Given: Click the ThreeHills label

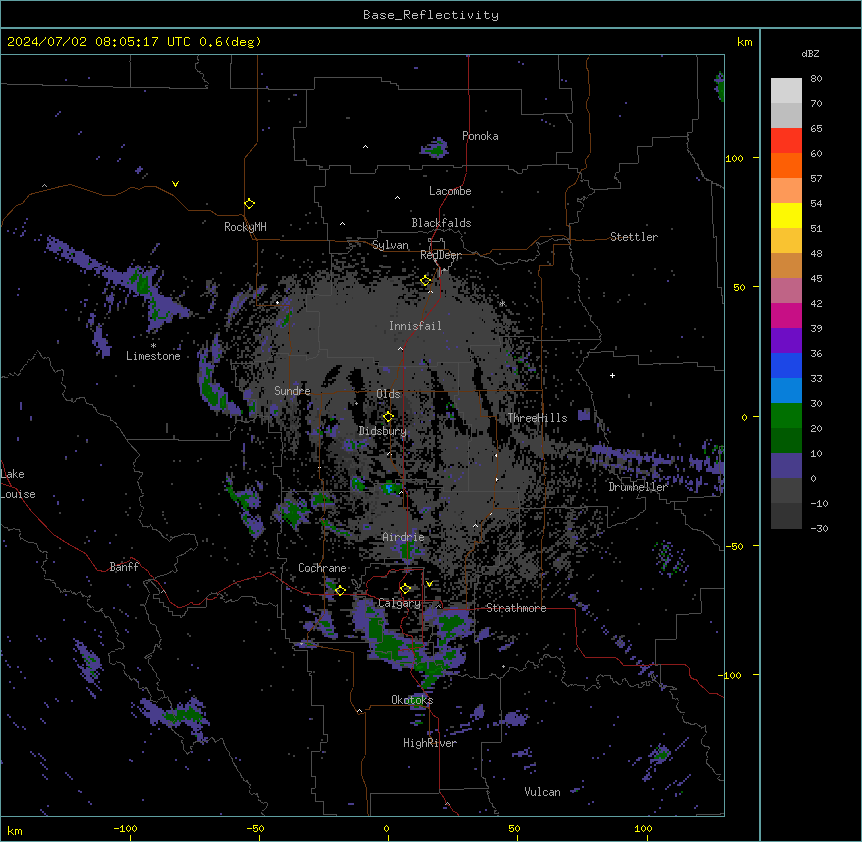Looking at the screenshot, I should pyautogui.click(x=537, y=418).
